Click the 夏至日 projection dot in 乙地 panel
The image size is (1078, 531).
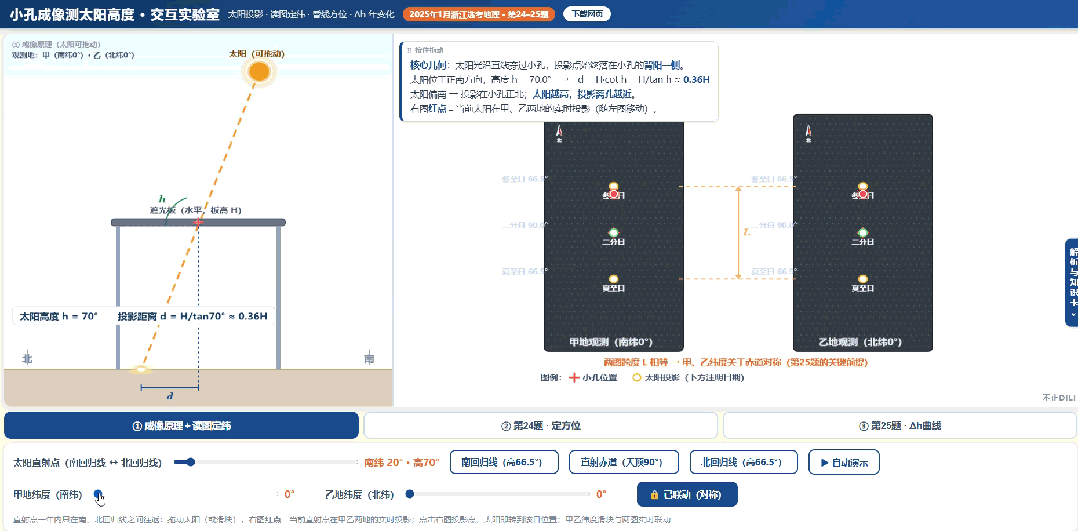pos(863,279)
